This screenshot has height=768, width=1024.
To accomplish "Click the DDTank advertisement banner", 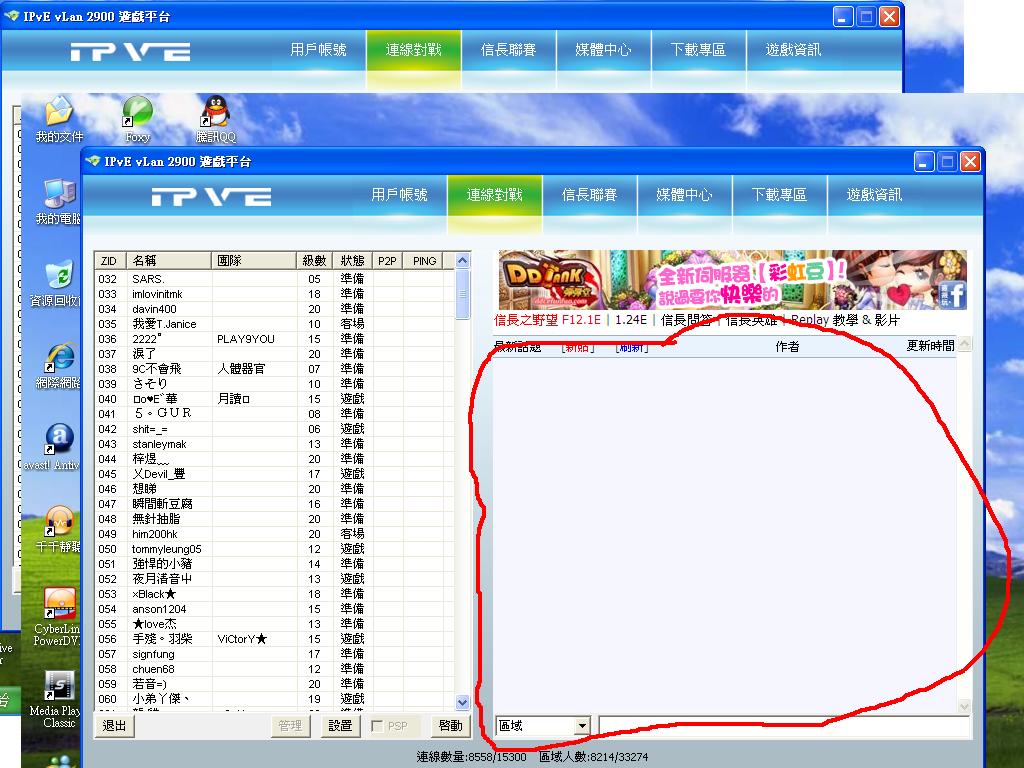I will pos(733,280).
